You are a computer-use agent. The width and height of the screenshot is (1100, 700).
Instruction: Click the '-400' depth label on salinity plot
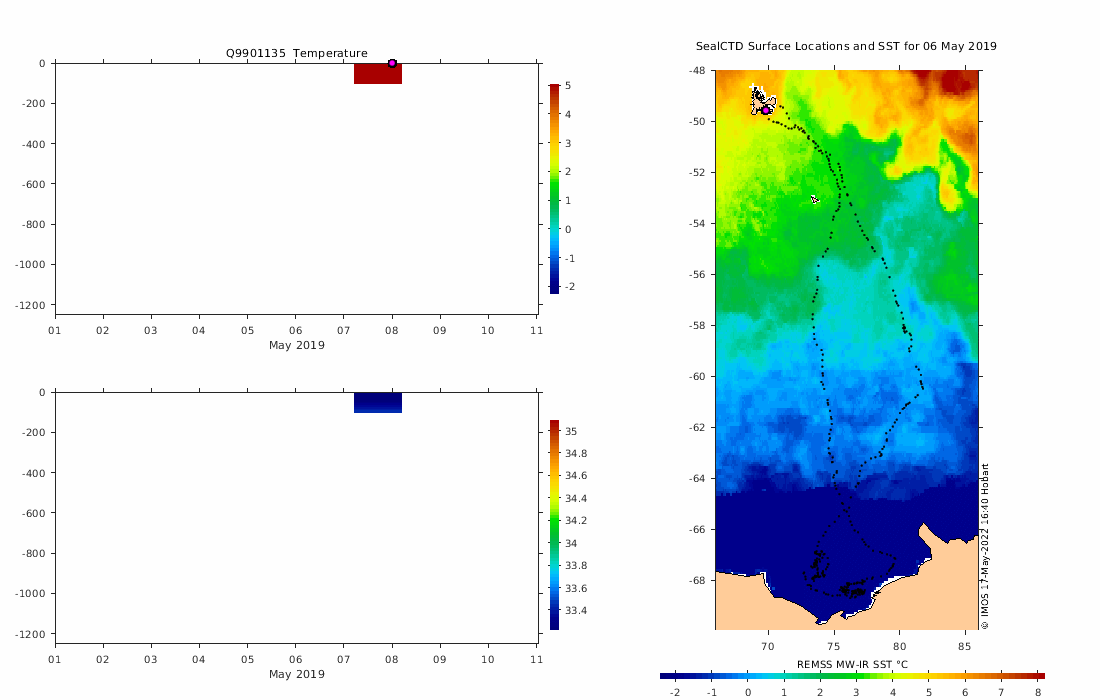tap(33, 473)
